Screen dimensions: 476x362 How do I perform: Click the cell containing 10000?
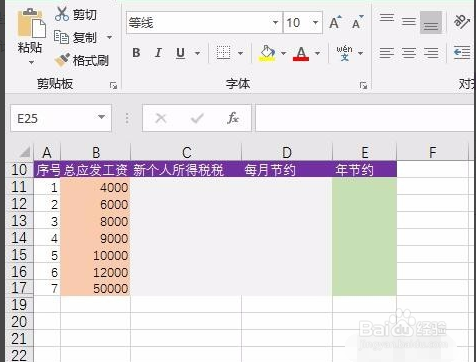click(x=96, y=255)
